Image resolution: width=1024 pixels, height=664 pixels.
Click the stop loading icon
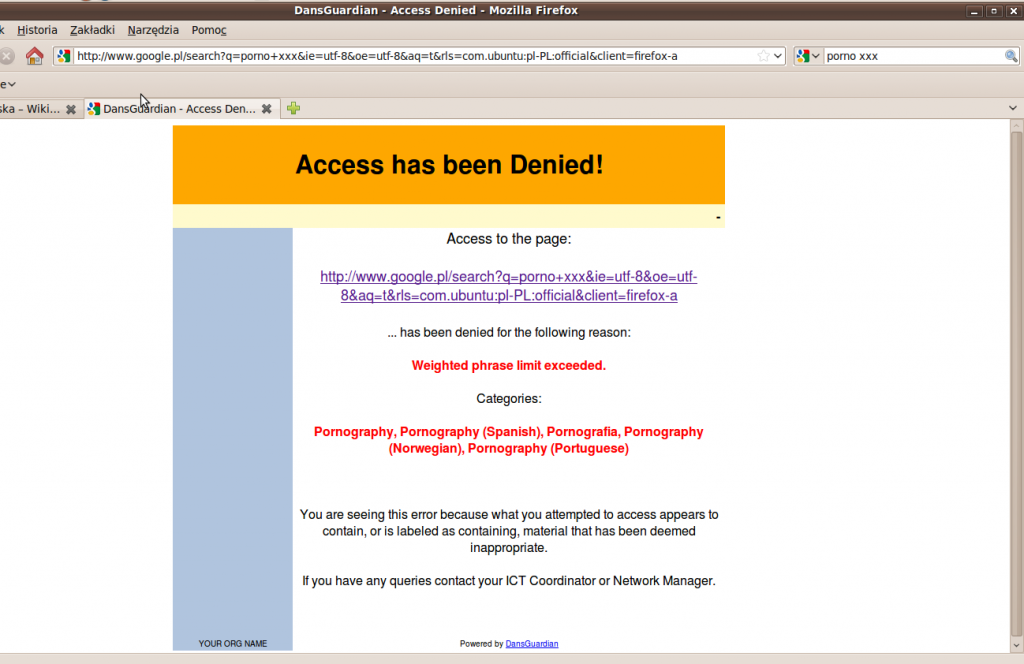coord(6,56)
